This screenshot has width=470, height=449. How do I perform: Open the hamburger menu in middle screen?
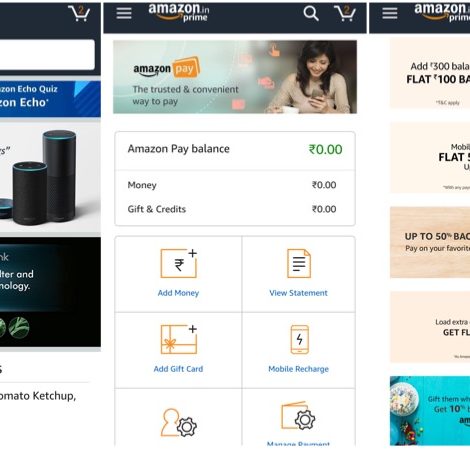pyautogui.click(x=124, y=13)
